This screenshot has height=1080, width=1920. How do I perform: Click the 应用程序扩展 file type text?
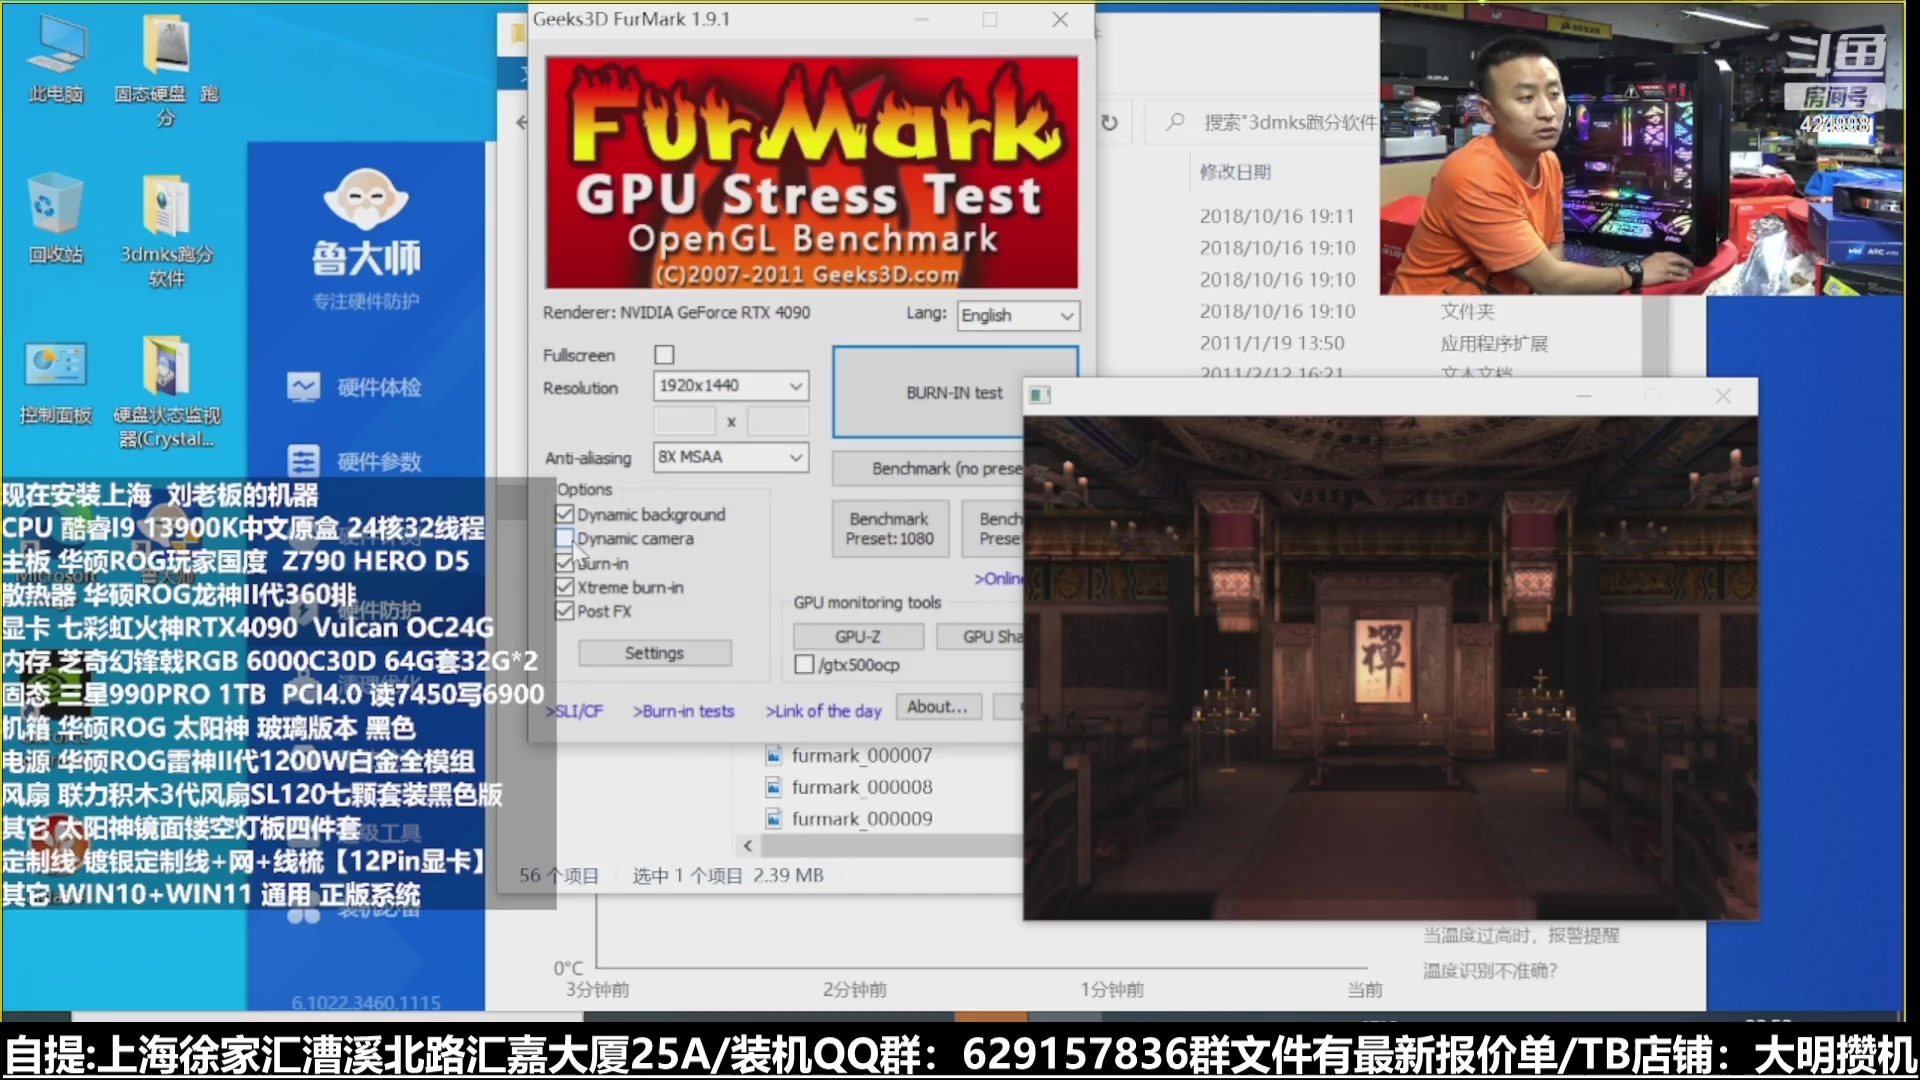coord(1494,344)
